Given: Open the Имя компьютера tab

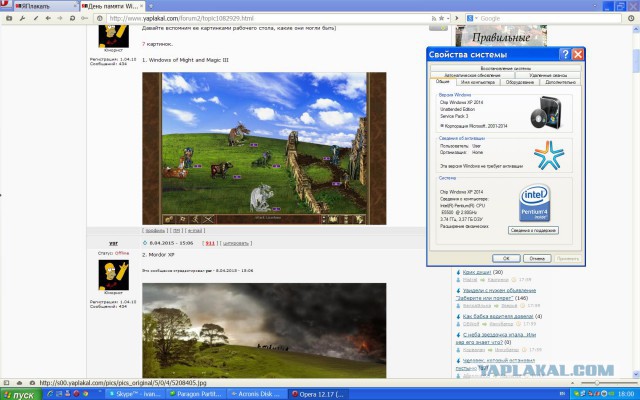Looking at the screenshot, I should click(478, 82).
